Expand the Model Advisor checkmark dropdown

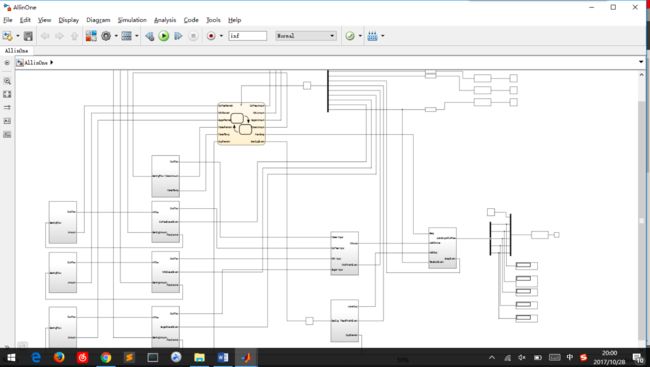pos(360,36)
